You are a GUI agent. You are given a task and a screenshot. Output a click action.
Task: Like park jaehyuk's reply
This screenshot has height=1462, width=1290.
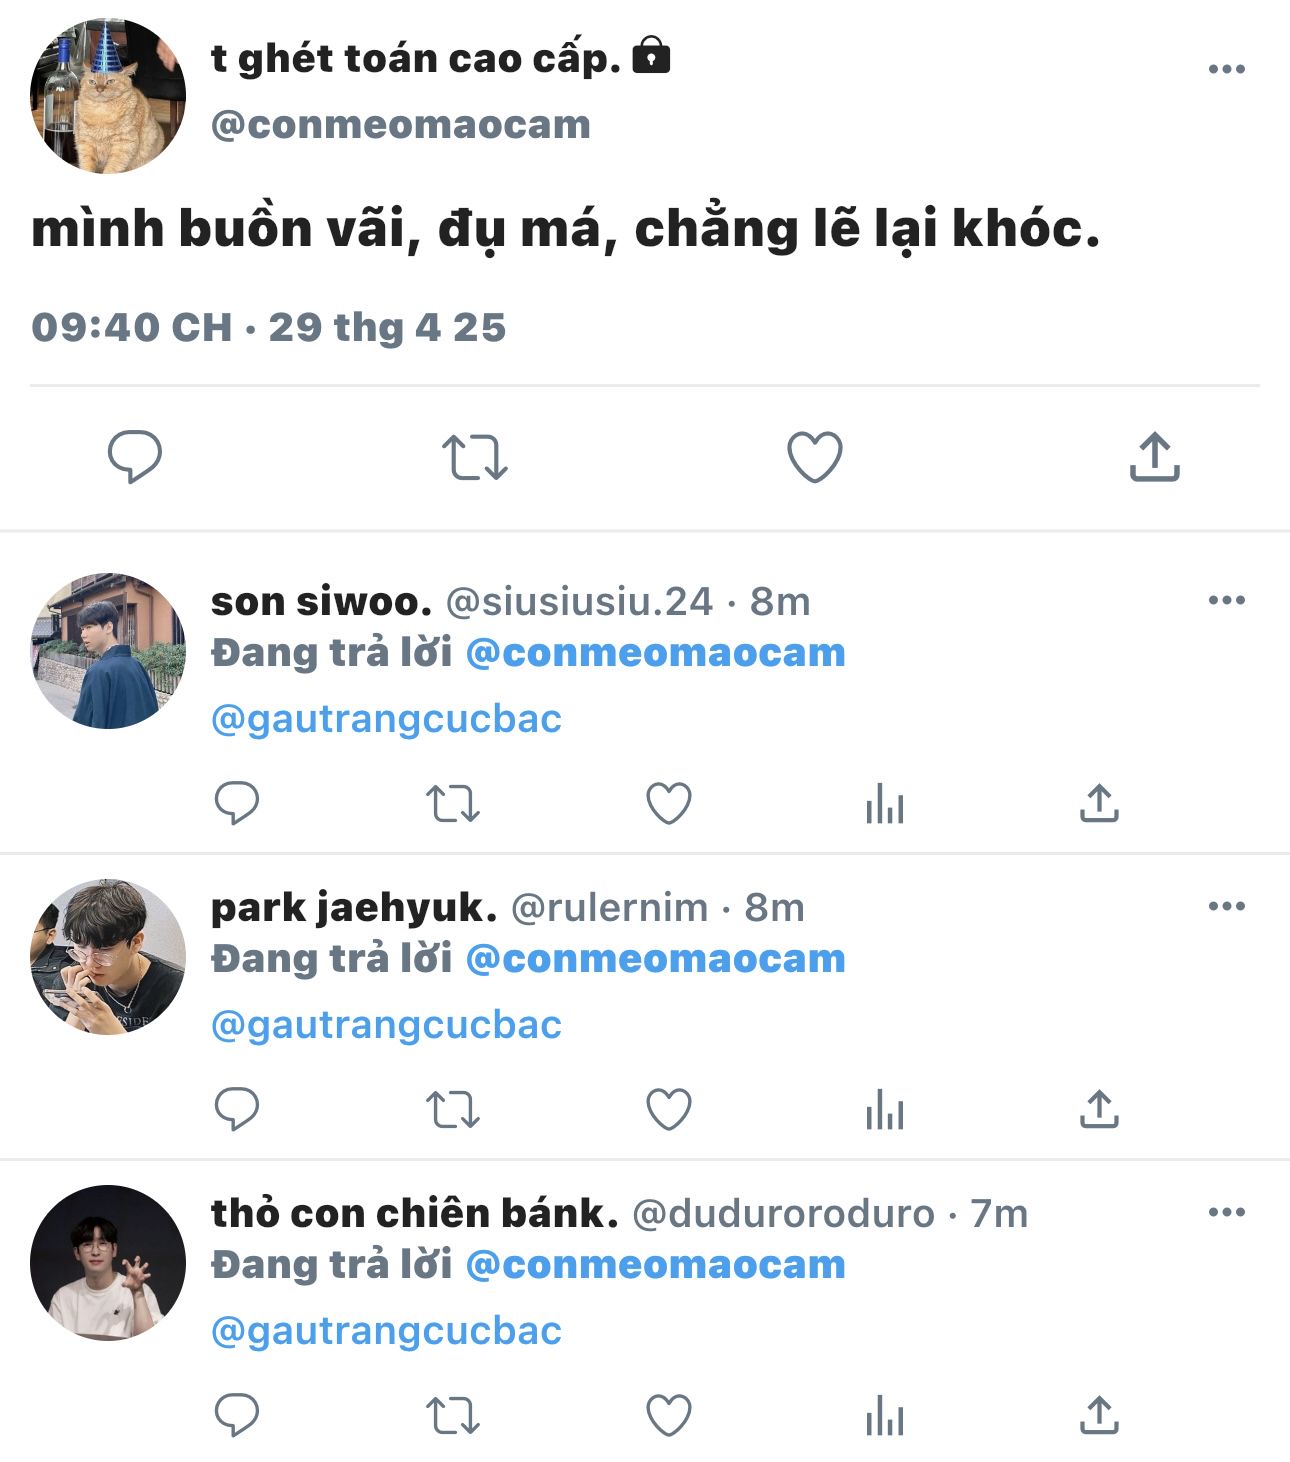[x=668, y=1109]
